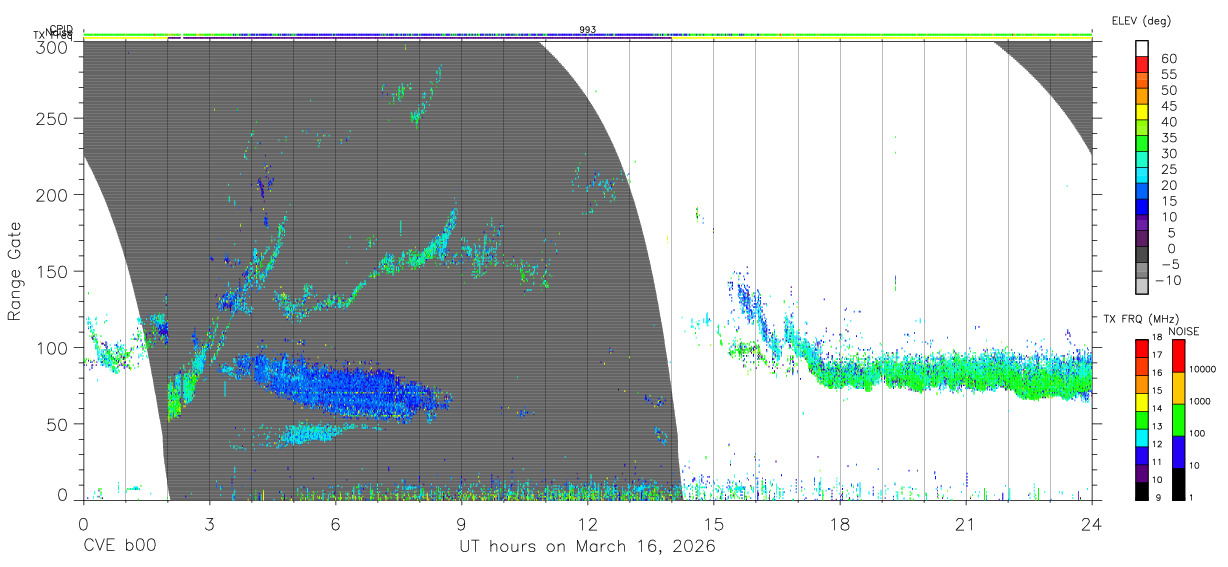Click the x-axis tick label 24
1228x567 pixels.
coord(1092,524)
